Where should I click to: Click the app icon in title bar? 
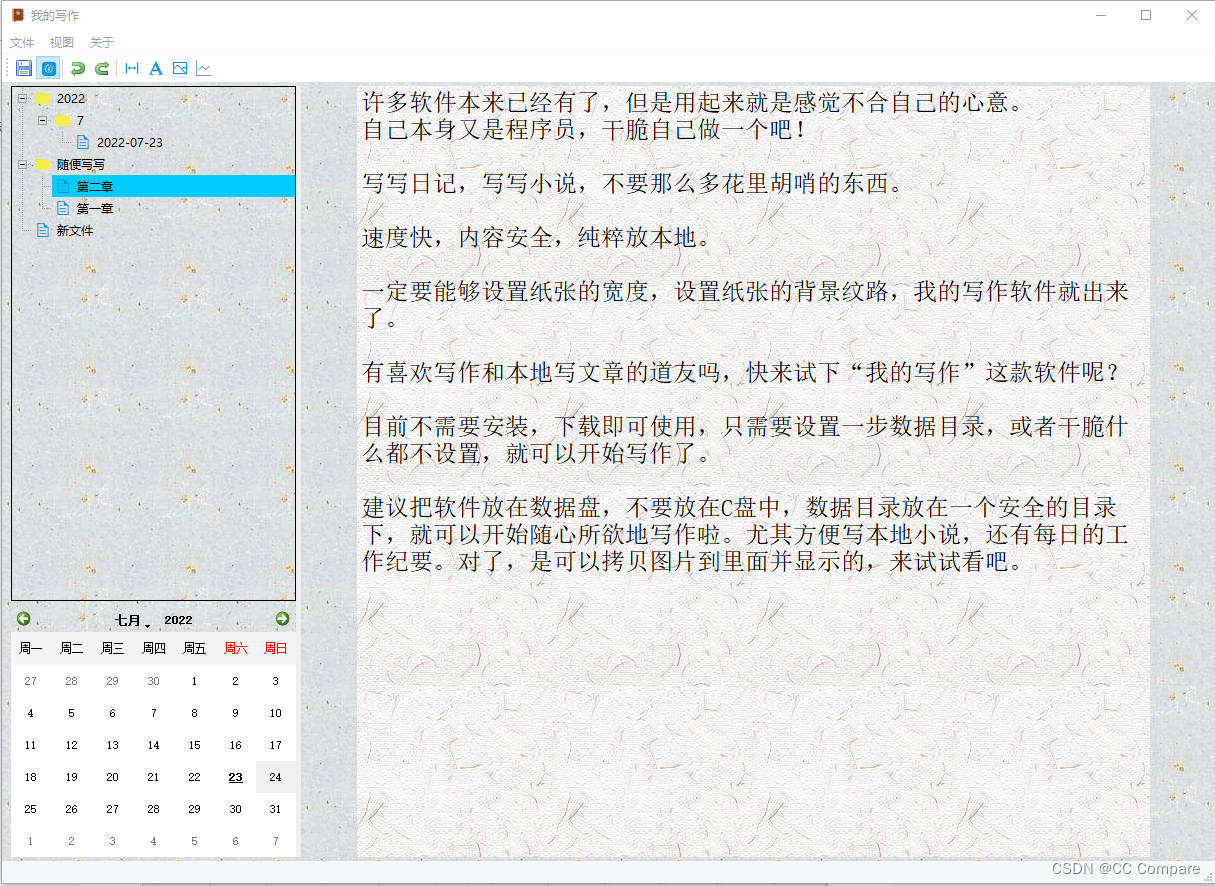(17, 15)
